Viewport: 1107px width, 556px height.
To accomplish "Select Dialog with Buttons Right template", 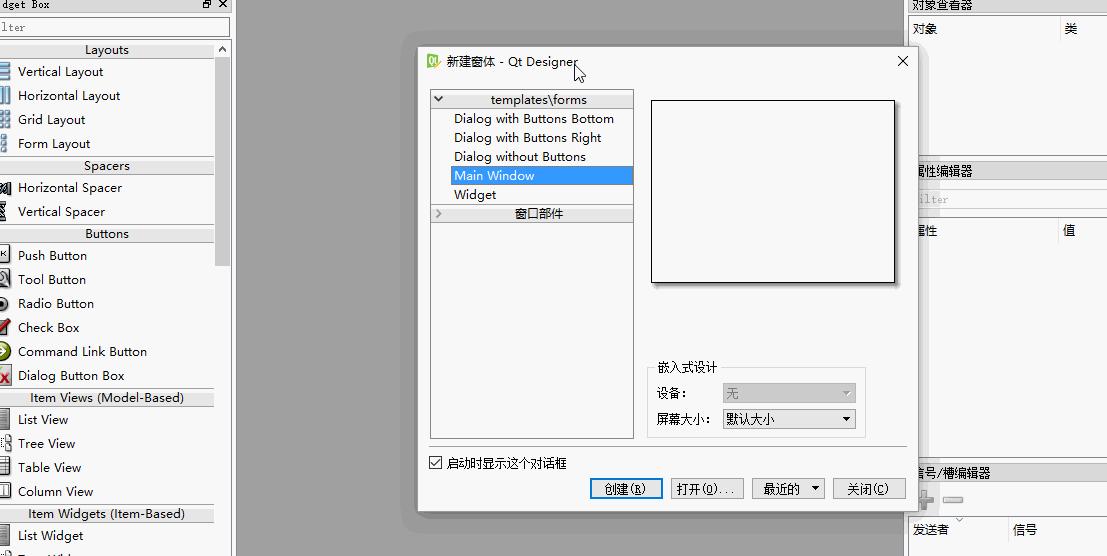I will coord(527,138).
